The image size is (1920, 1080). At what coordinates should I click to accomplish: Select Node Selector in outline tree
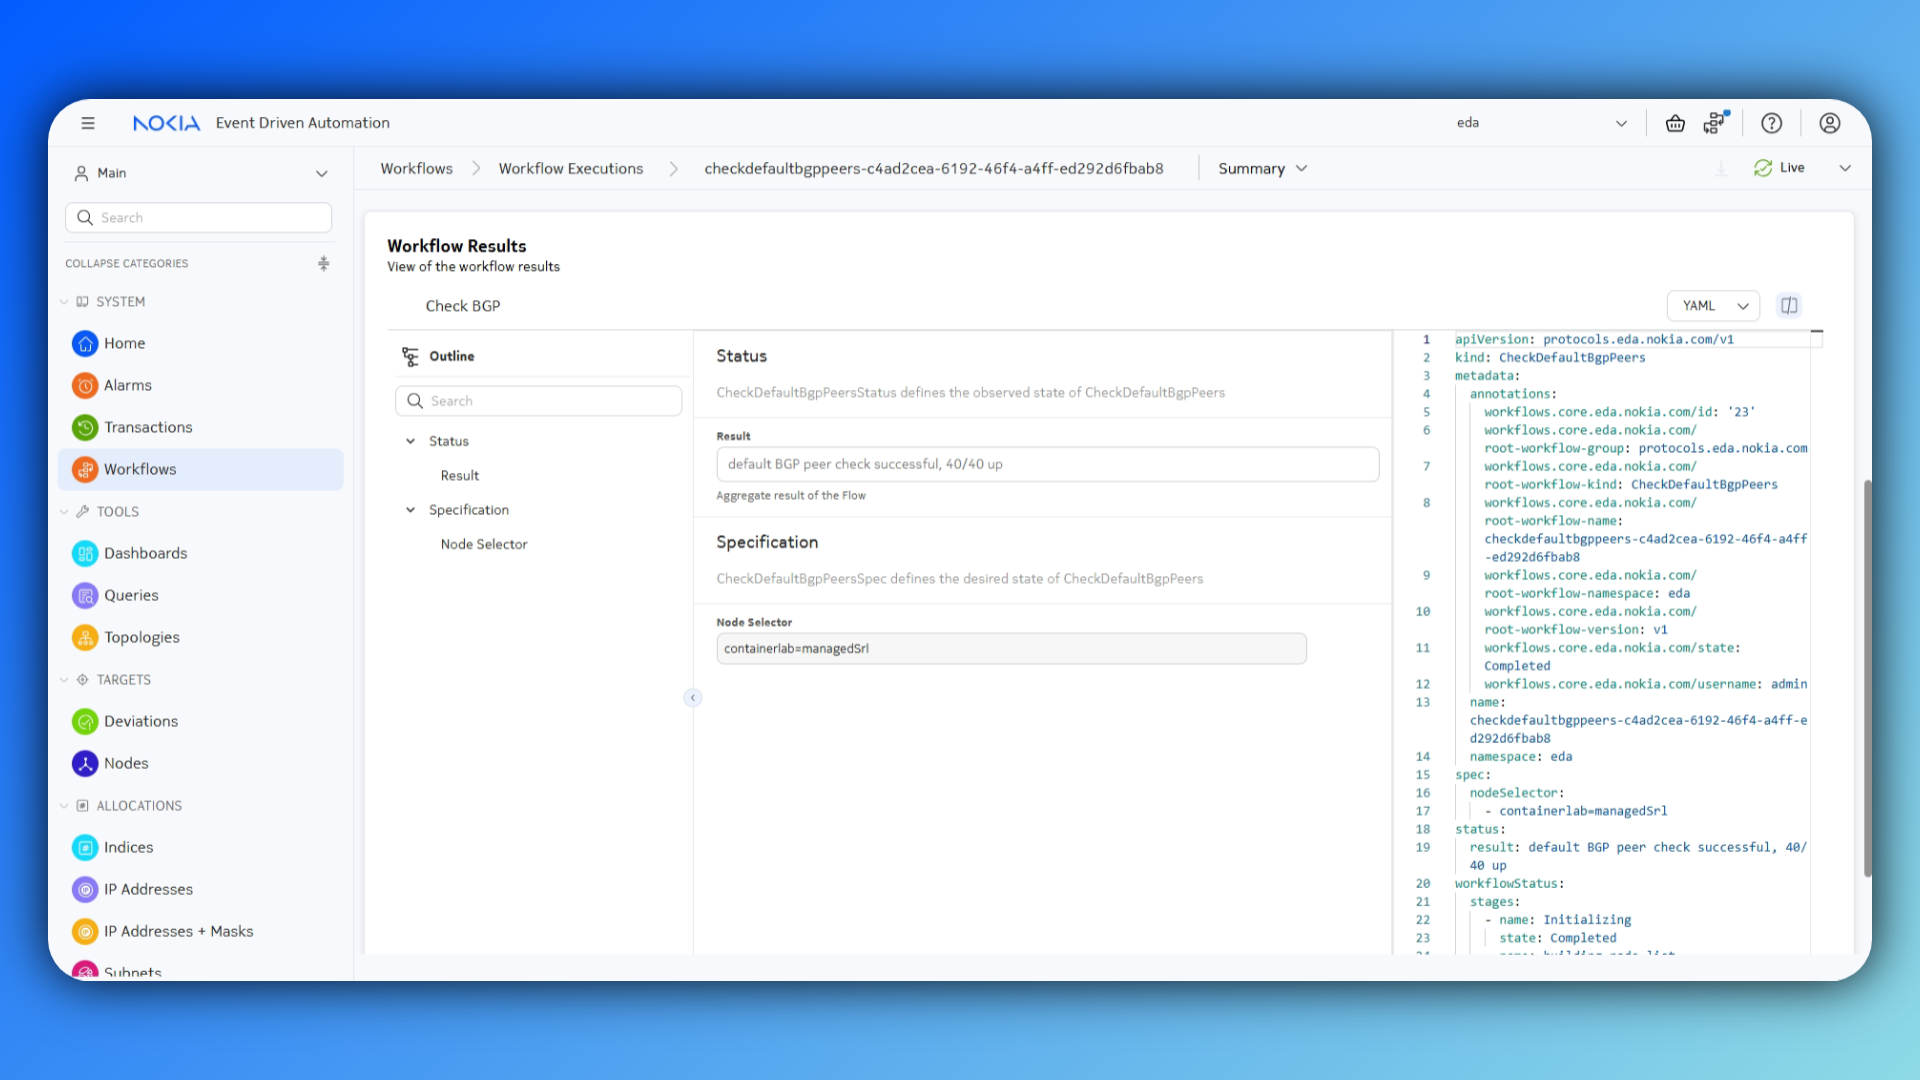[484, 544]
